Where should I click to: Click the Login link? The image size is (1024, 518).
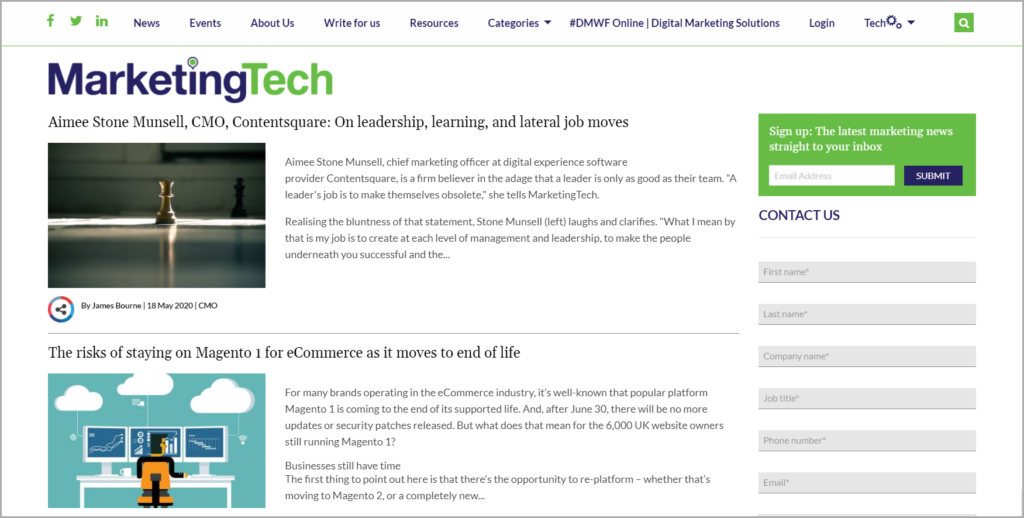(x=822, y=23)
